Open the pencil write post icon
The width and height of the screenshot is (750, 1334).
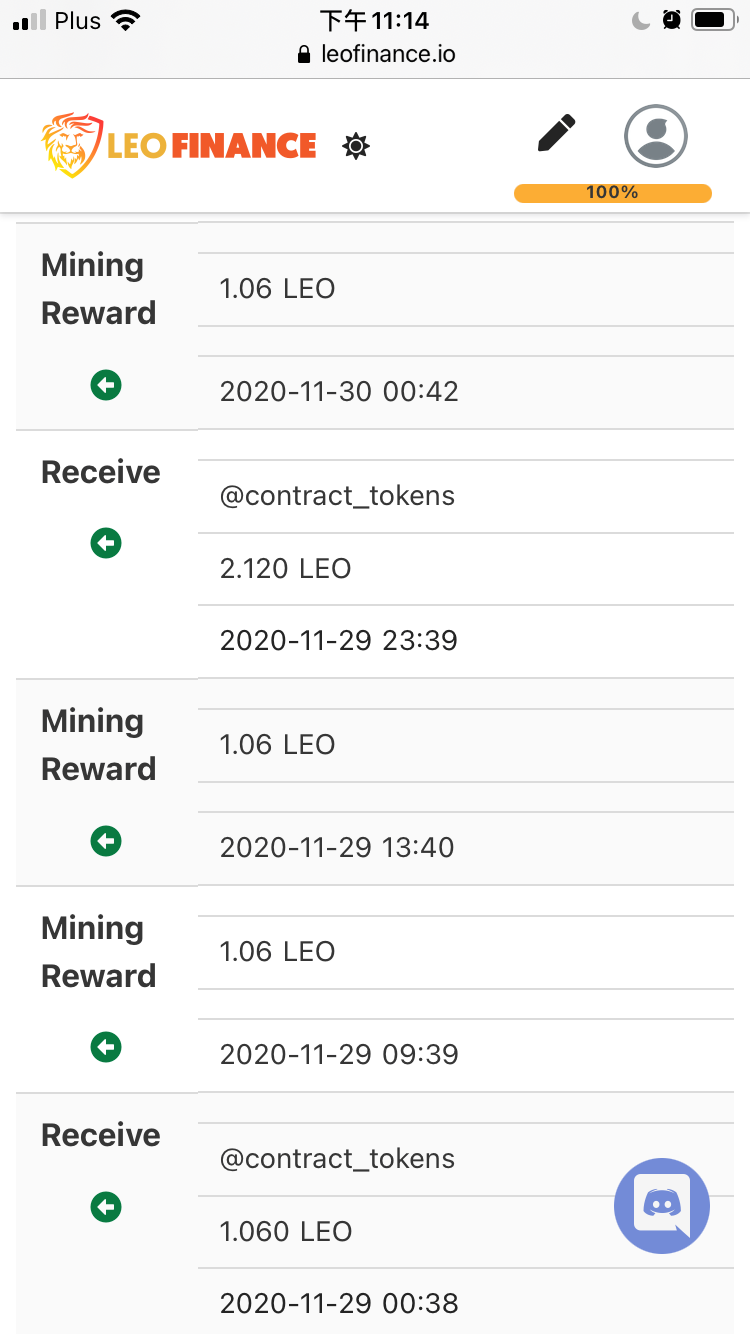point(556,134)
